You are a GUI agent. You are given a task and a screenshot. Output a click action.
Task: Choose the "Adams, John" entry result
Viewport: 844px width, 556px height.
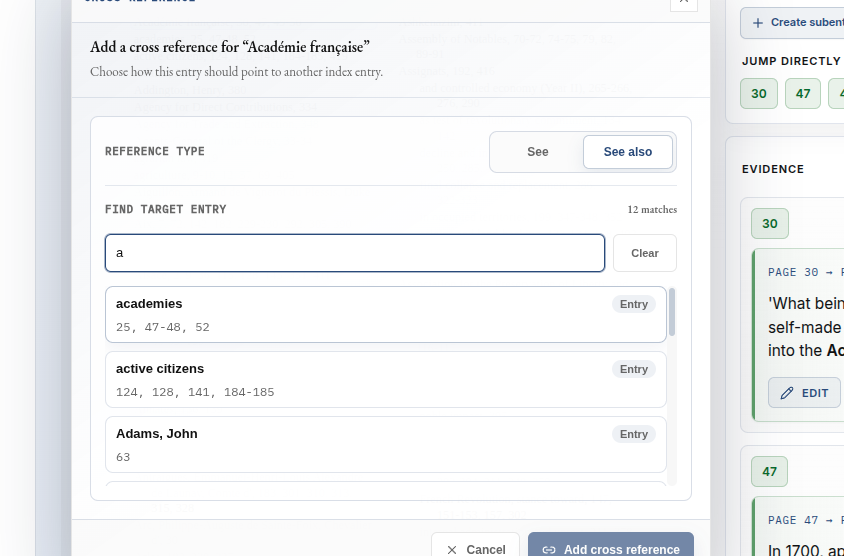pyautogui.click(x=385, y=445)
